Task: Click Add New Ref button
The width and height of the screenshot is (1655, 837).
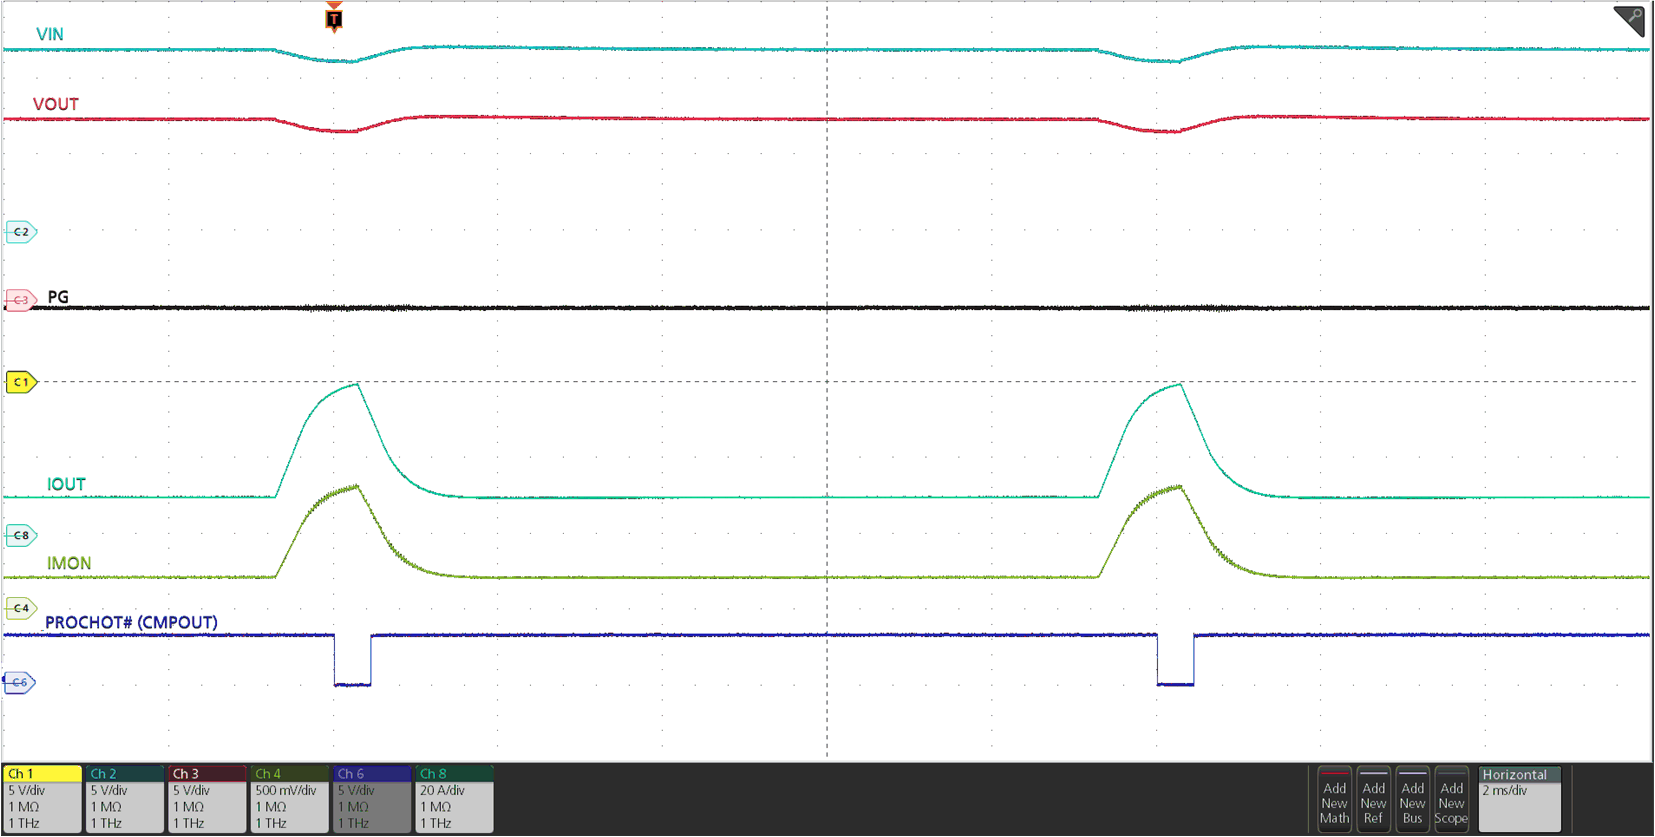Action: (x=1373, y=799)
